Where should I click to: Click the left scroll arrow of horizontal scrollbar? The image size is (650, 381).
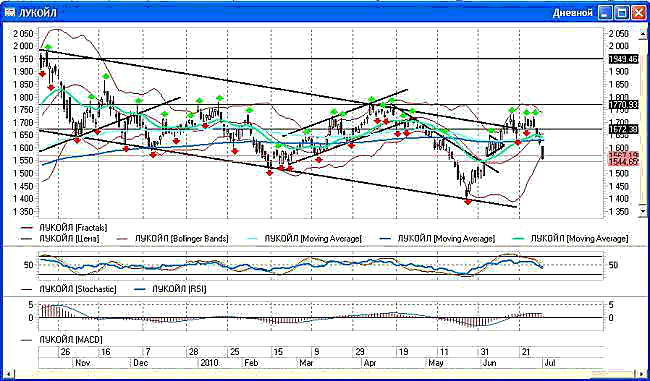pos(9,374)
